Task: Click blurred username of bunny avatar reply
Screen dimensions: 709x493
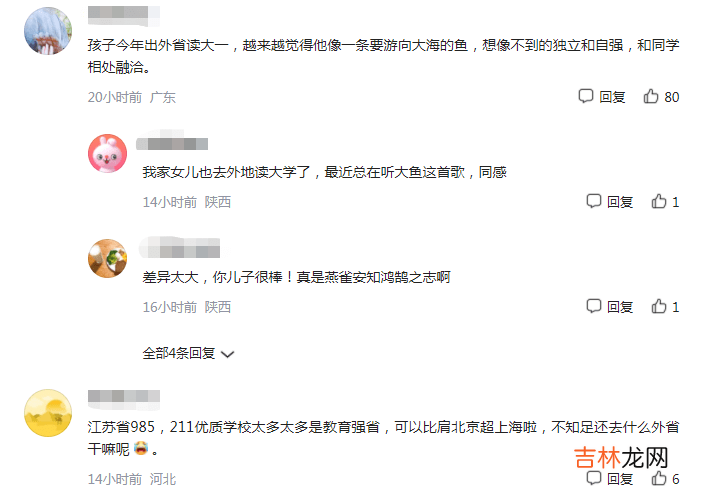Action: 172,143
